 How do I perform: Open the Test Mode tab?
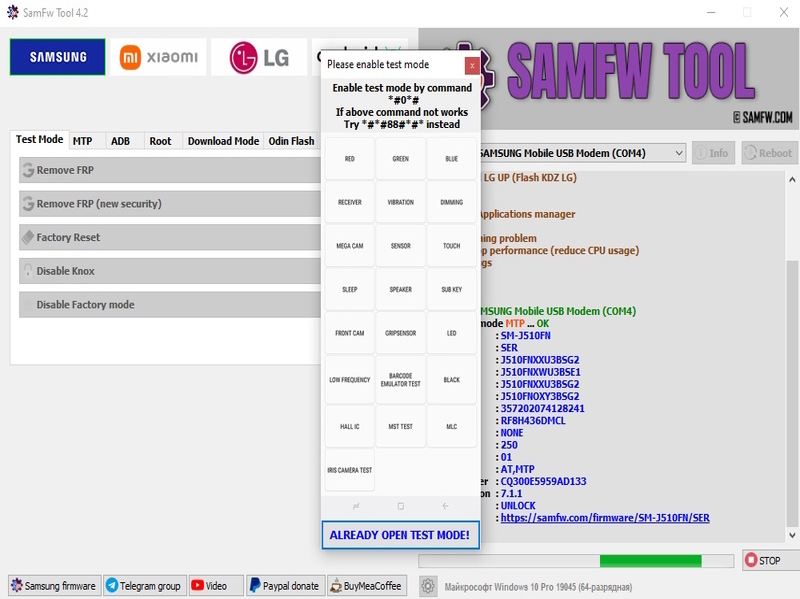point(39,139)
